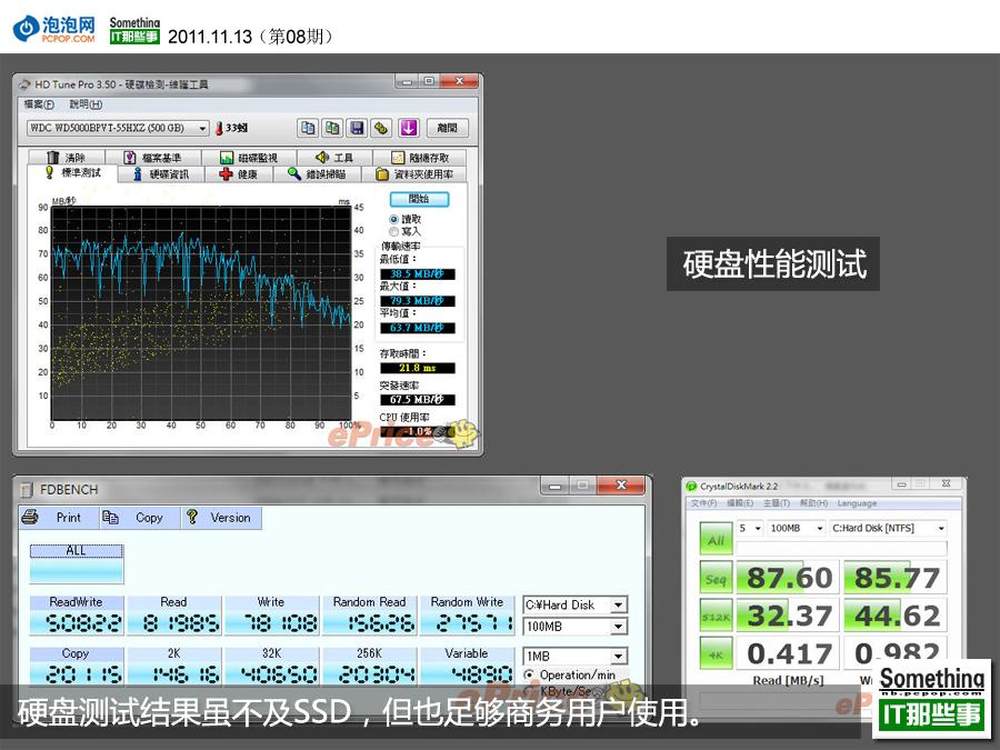Click the 21.8 ms access time value
The image size is (1000, 750).
coord(418,368)
